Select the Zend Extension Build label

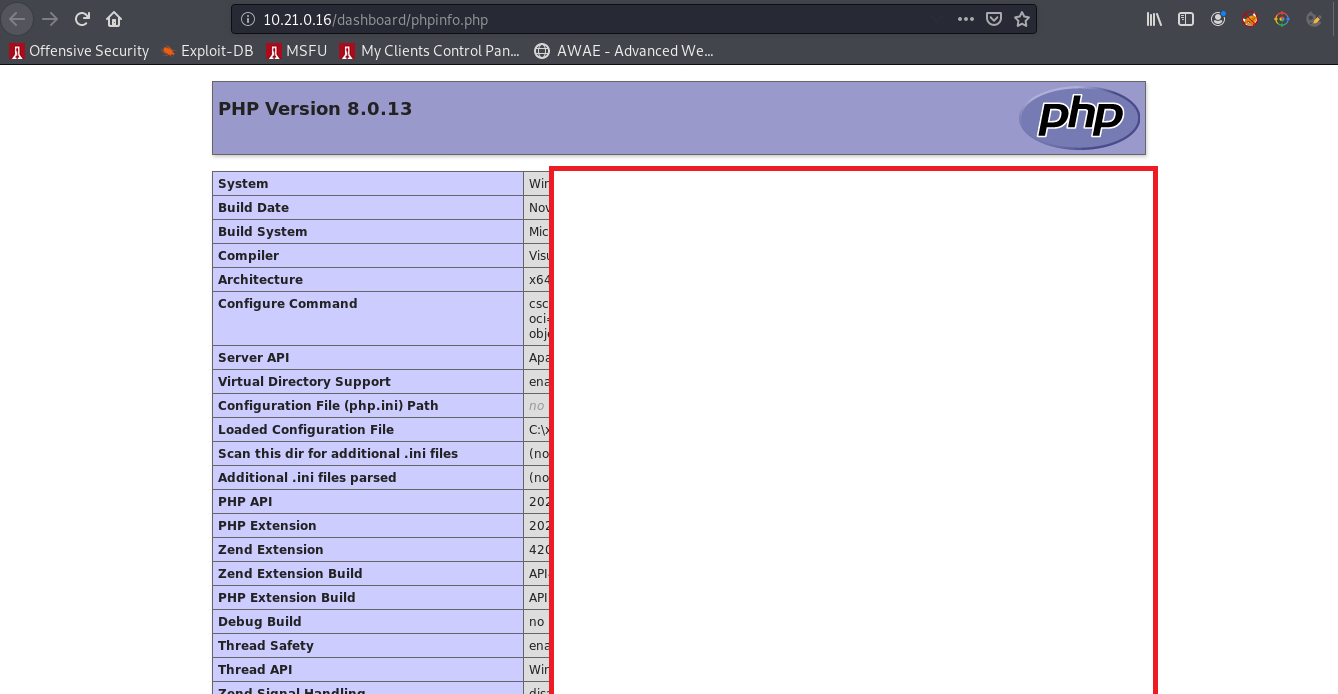pos(290,574)
